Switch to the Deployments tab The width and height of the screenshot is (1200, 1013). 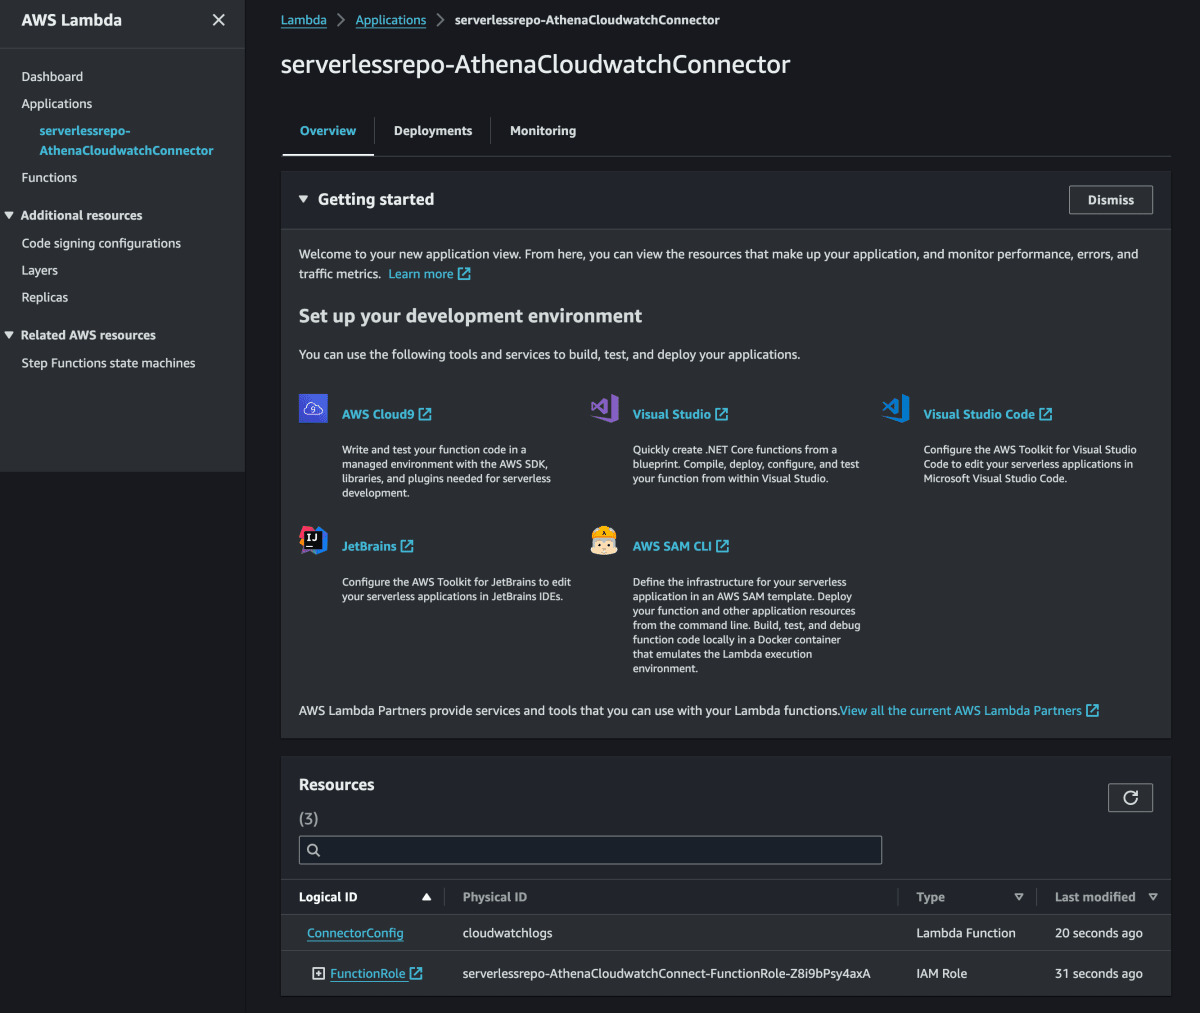pyautogui.click(x=433, y=131)
